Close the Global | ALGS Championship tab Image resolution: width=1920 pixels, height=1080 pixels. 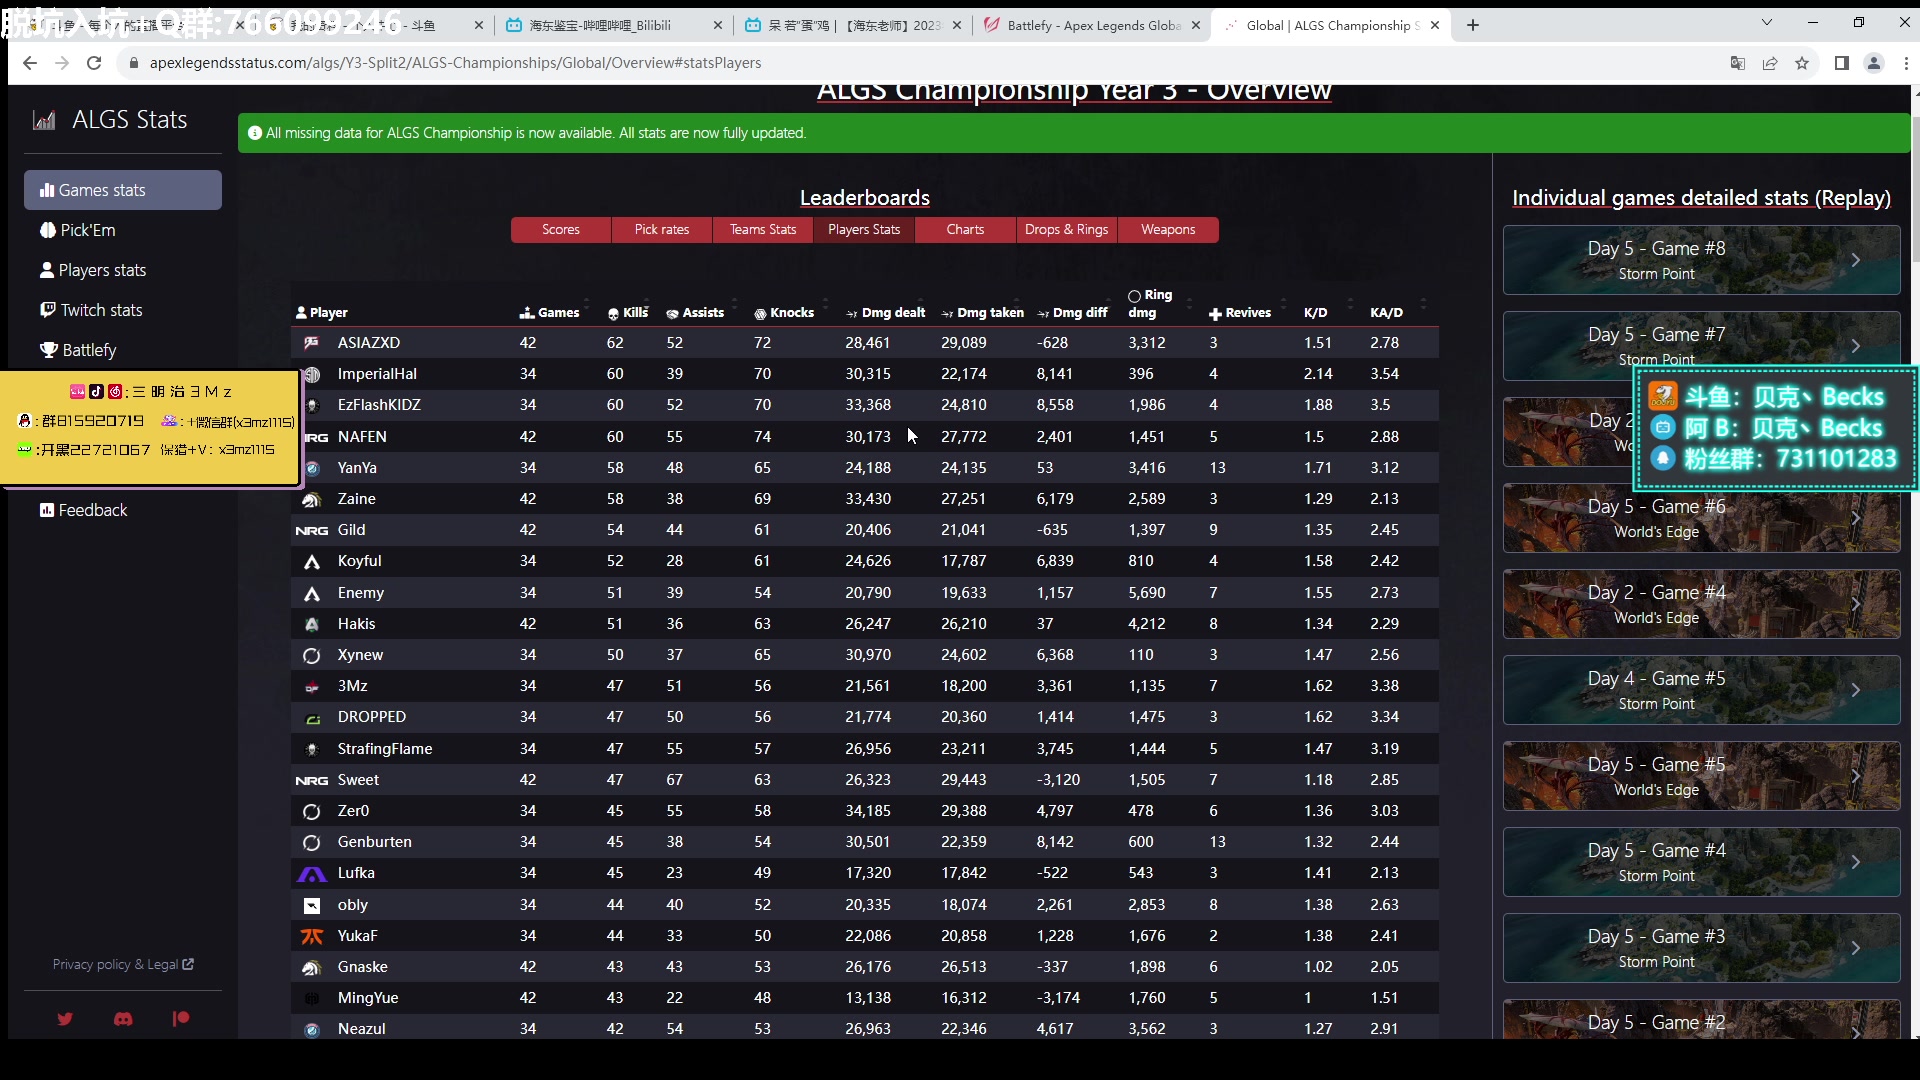1435,25
